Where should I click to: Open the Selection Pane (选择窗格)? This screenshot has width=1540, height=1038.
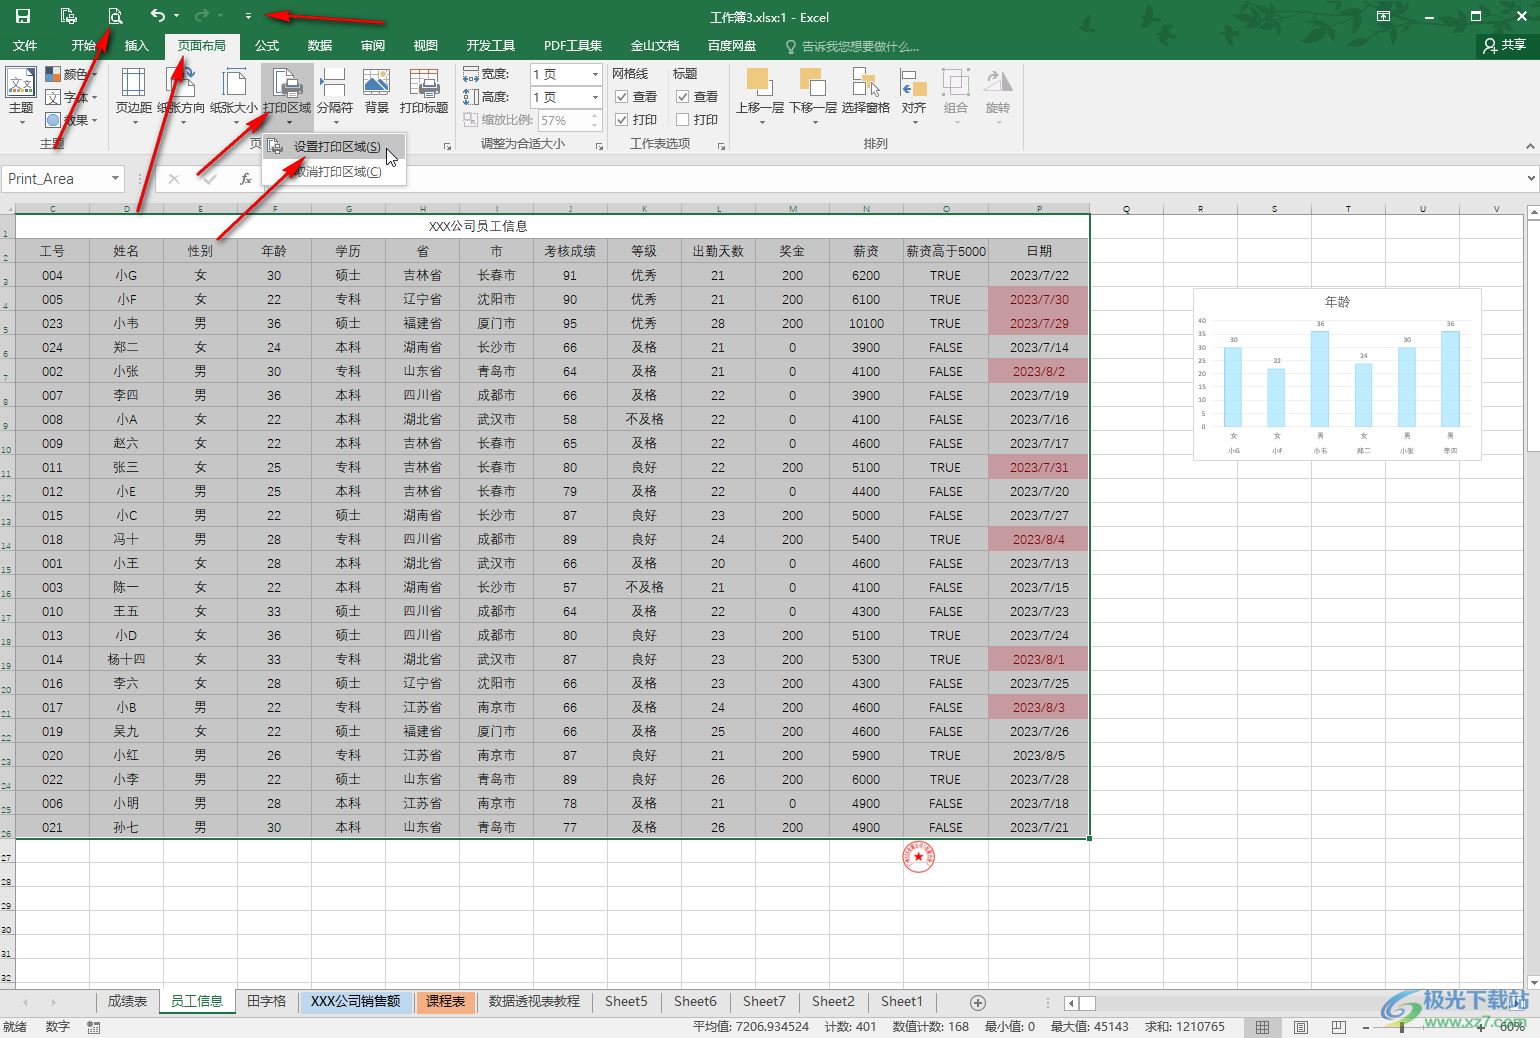point(866,91)
